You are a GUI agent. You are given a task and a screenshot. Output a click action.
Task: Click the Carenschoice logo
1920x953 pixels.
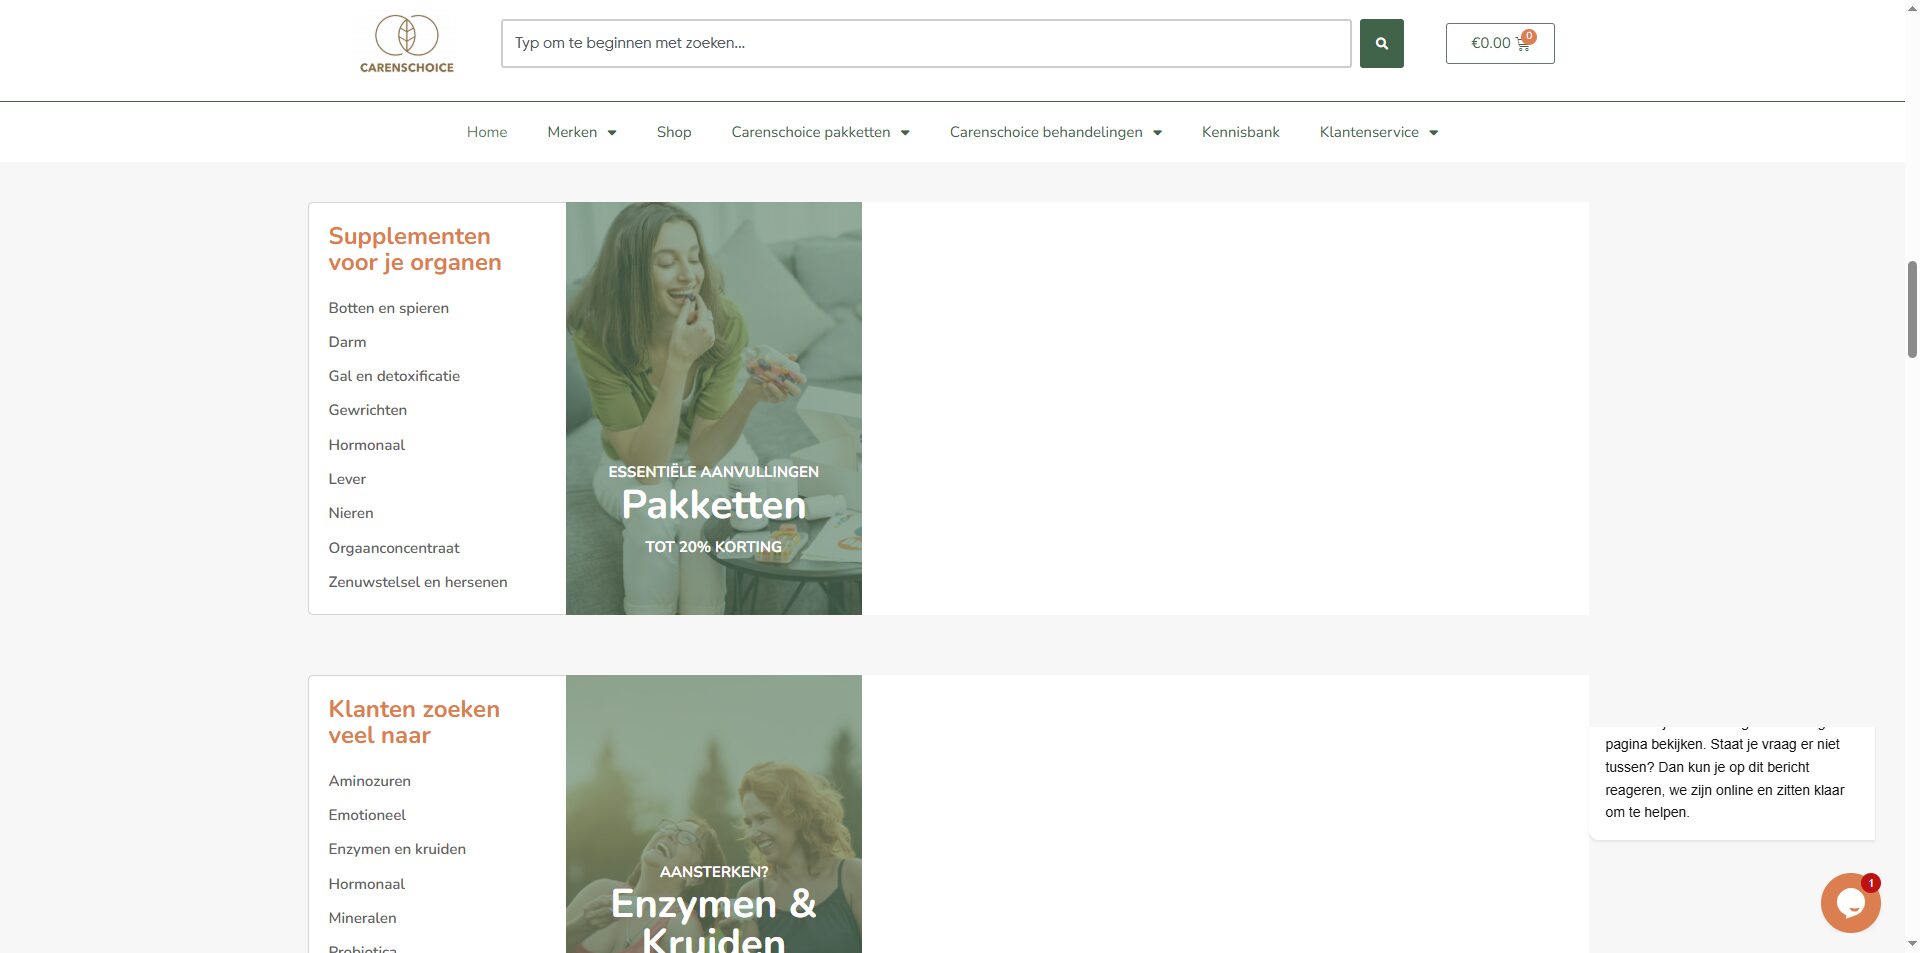point(406,44)
